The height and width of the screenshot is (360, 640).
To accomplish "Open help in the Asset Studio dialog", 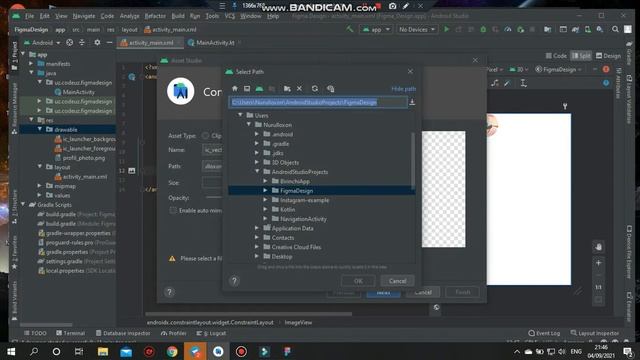I will point(169,292).
